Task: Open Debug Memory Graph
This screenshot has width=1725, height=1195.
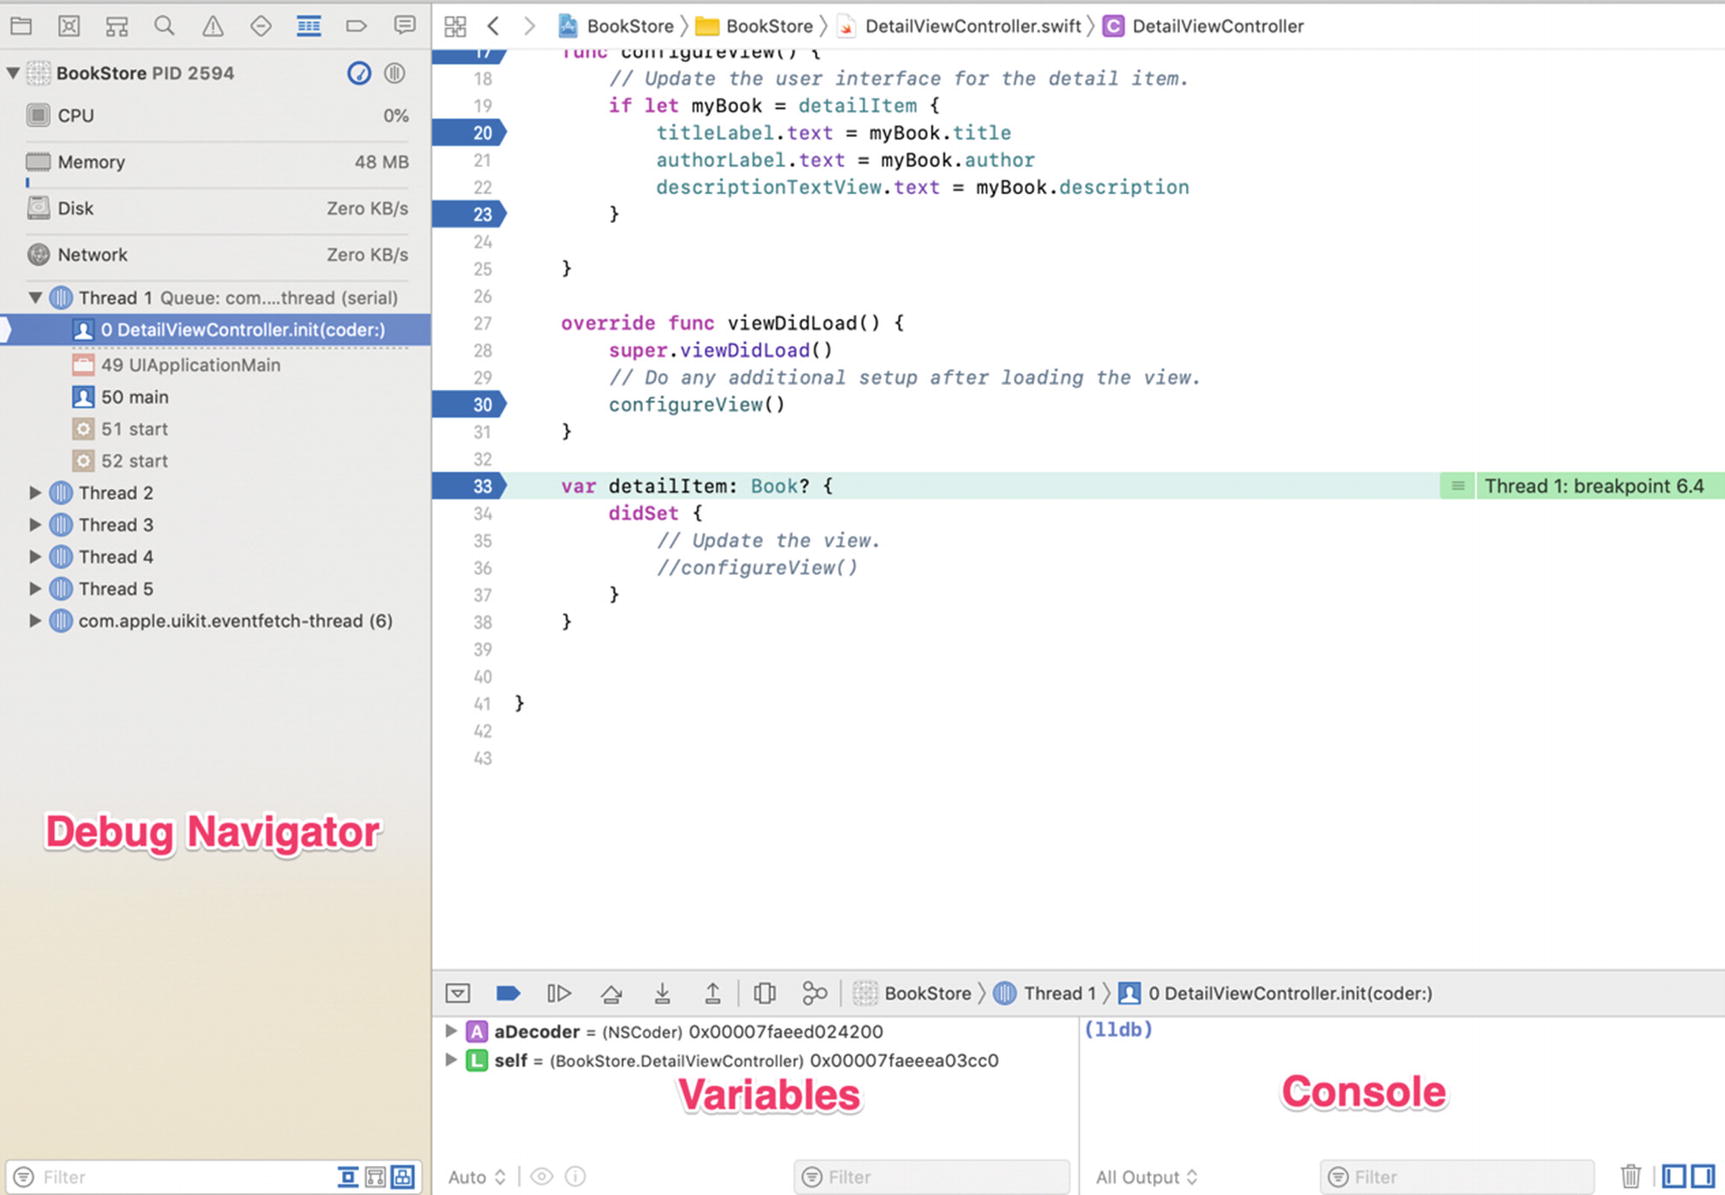Action: point(815,993)
